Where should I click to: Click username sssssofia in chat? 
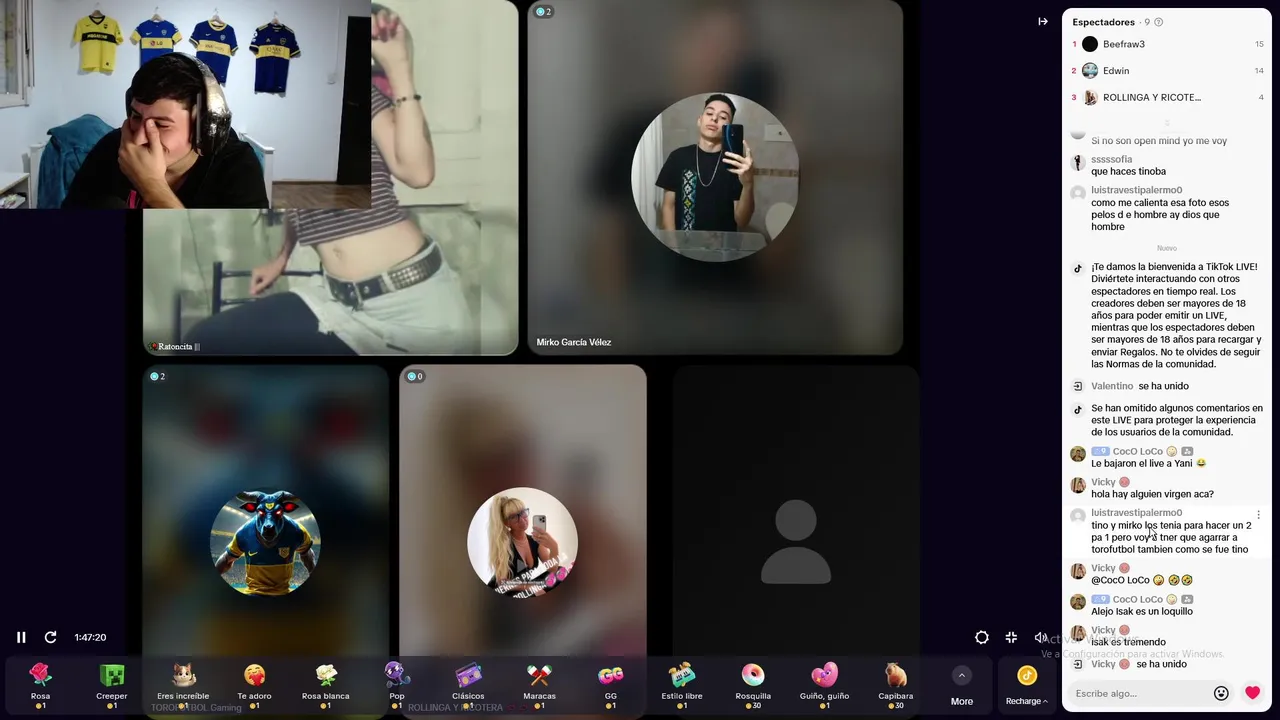1111,159
